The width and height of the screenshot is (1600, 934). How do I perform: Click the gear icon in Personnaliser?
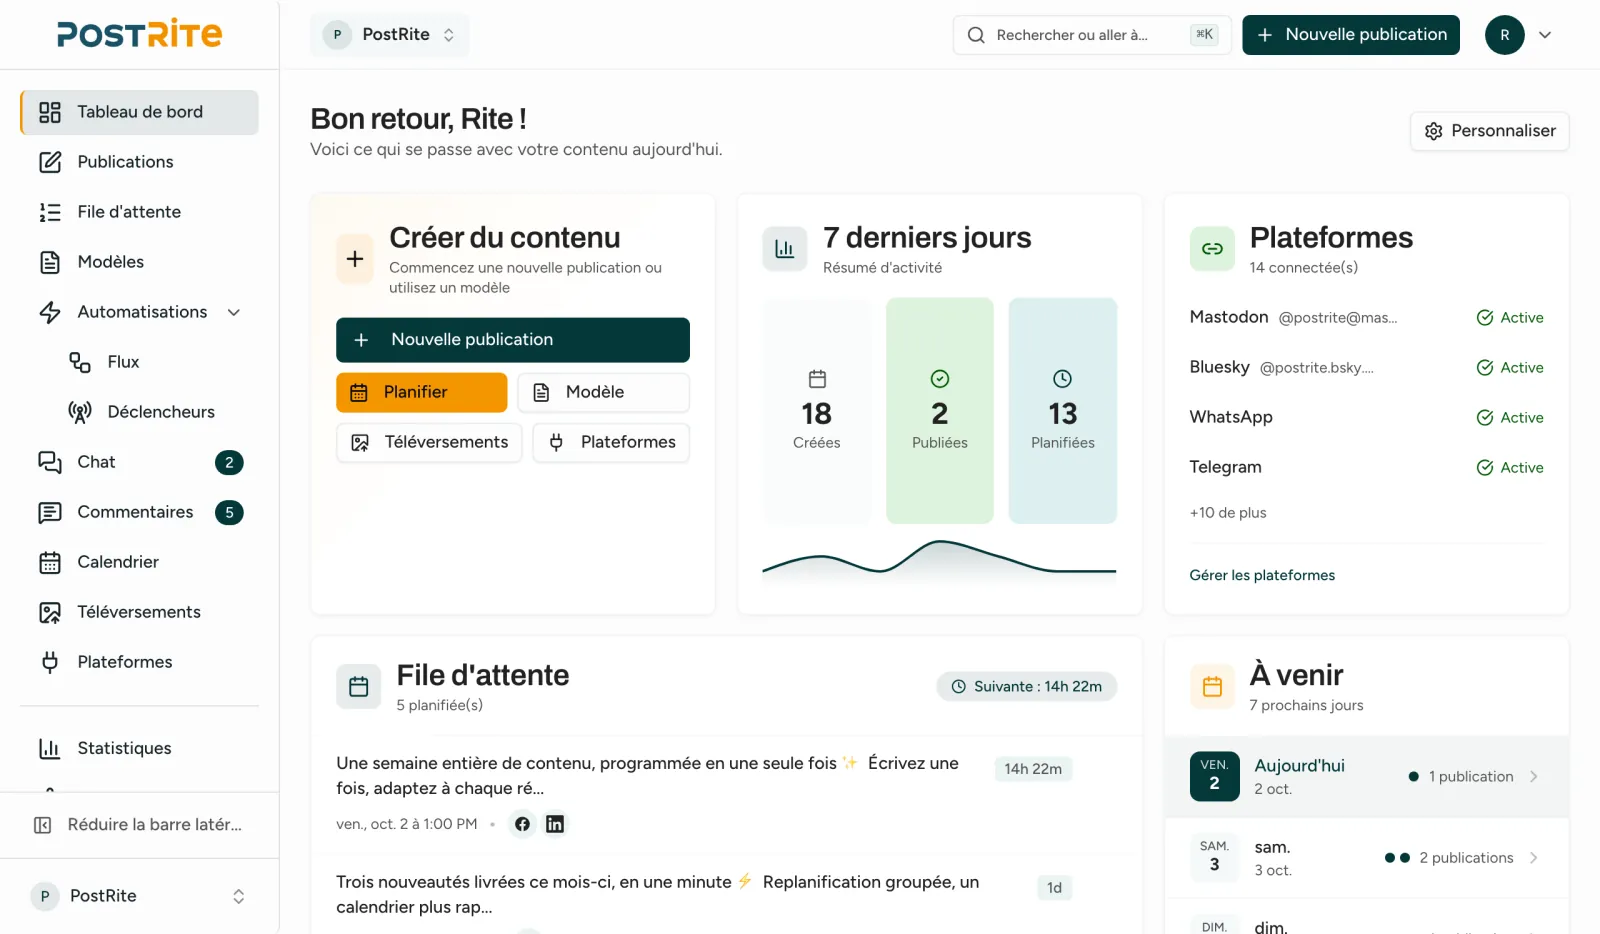pyautogui.click(x=1433, y=131)
